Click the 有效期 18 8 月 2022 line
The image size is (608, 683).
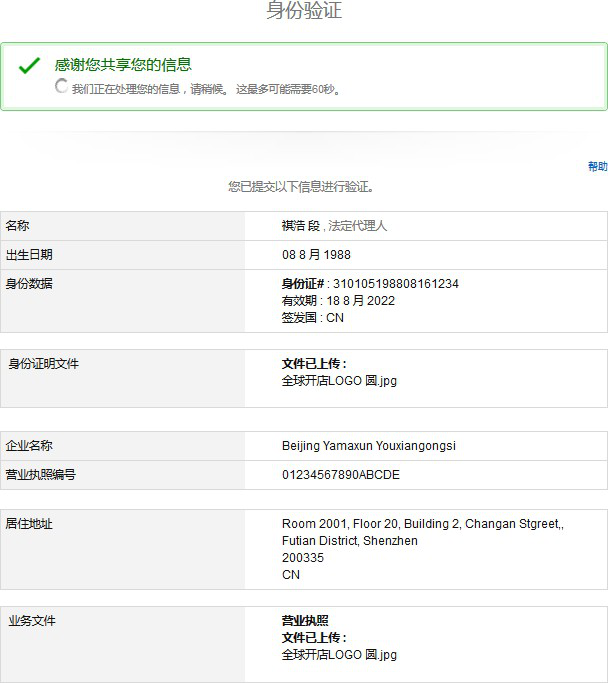click(x=338, y=301)
